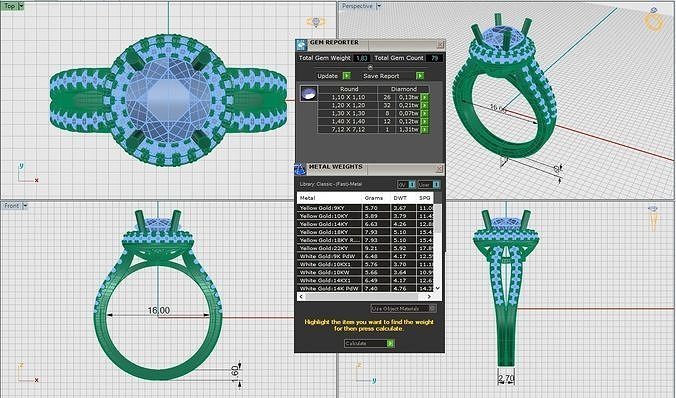This screenshot has width=676, height=398.
Task: Sort by the Grams column header
Action: [376, 198]
